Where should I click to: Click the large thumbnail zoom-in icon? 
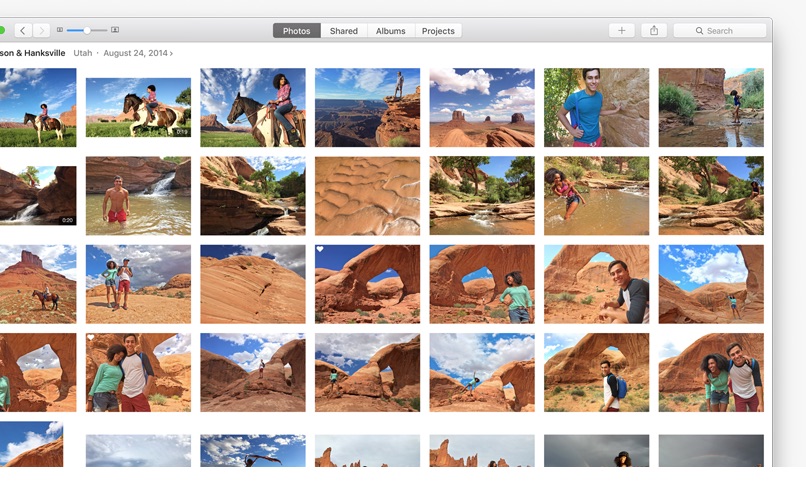click(115, 31)
